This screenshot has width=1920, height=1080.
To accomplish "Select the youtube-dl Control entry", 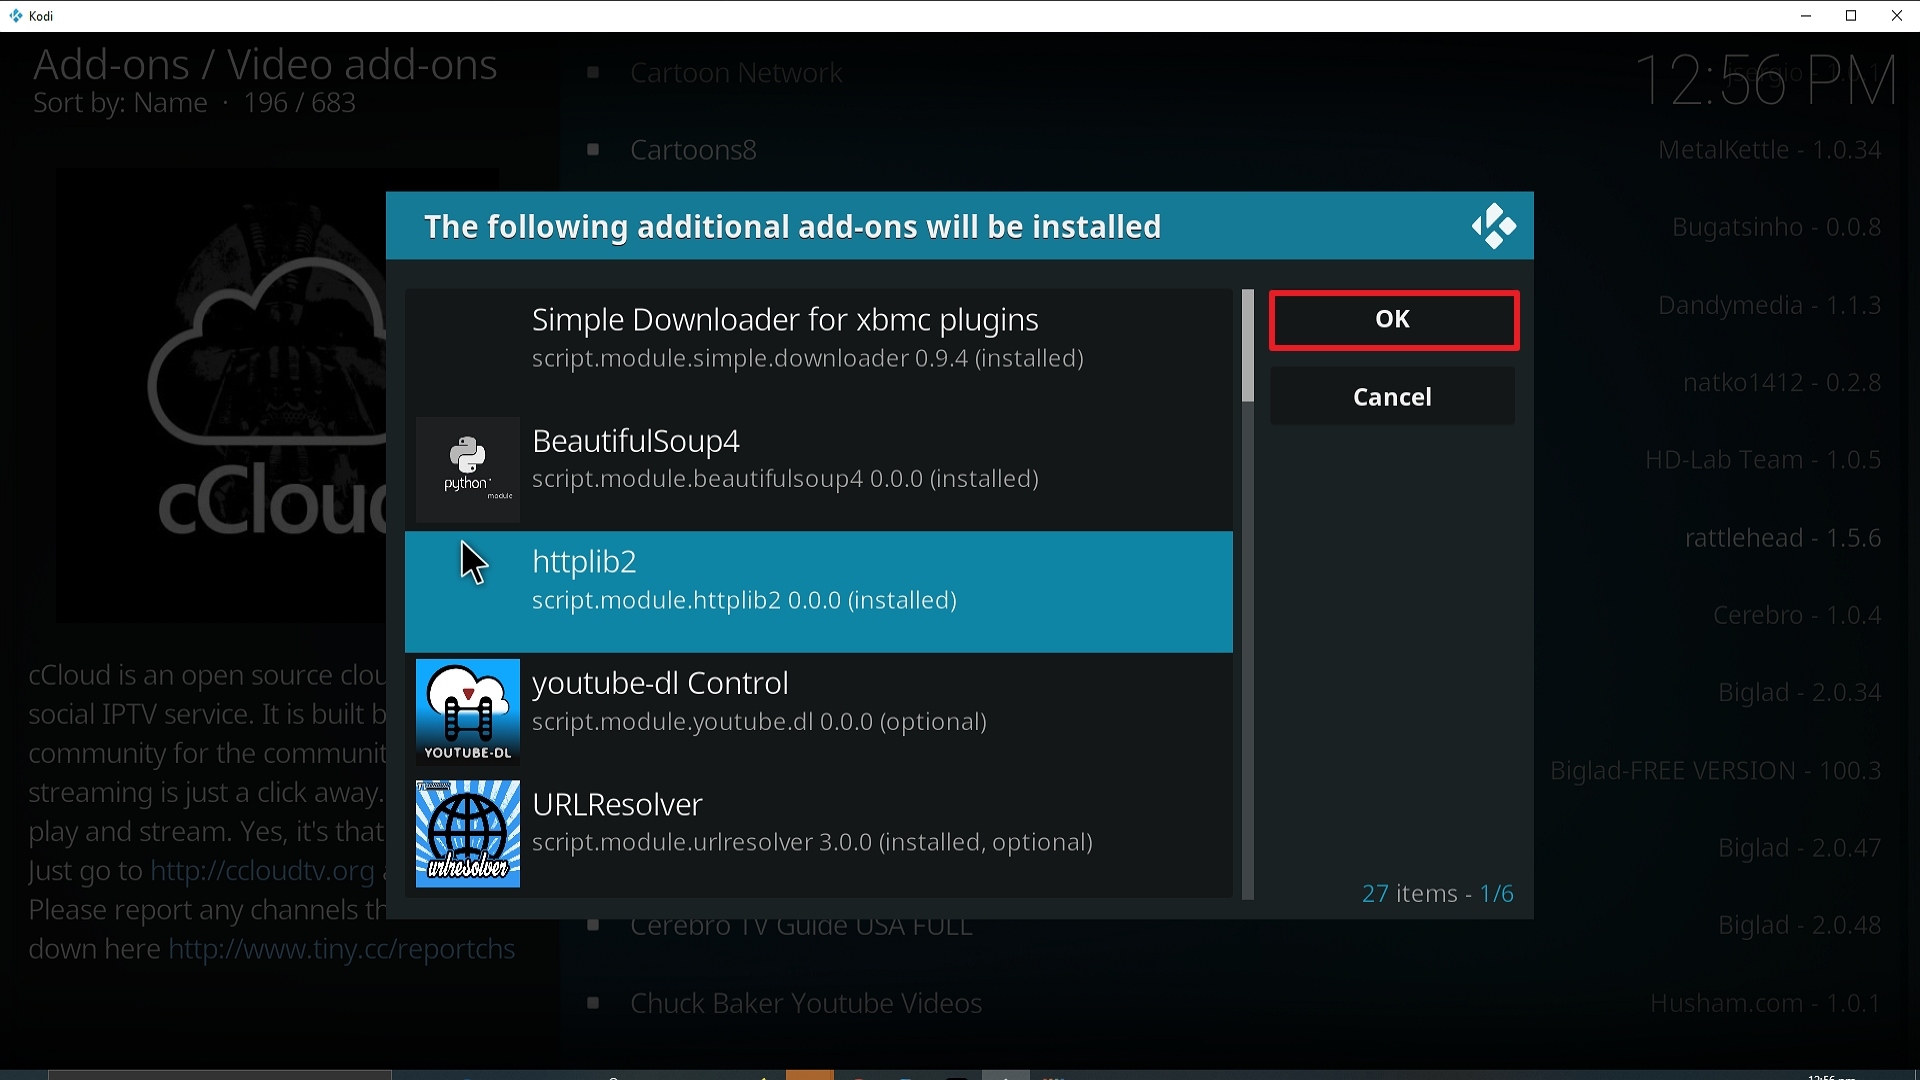I will click(818, 712).
